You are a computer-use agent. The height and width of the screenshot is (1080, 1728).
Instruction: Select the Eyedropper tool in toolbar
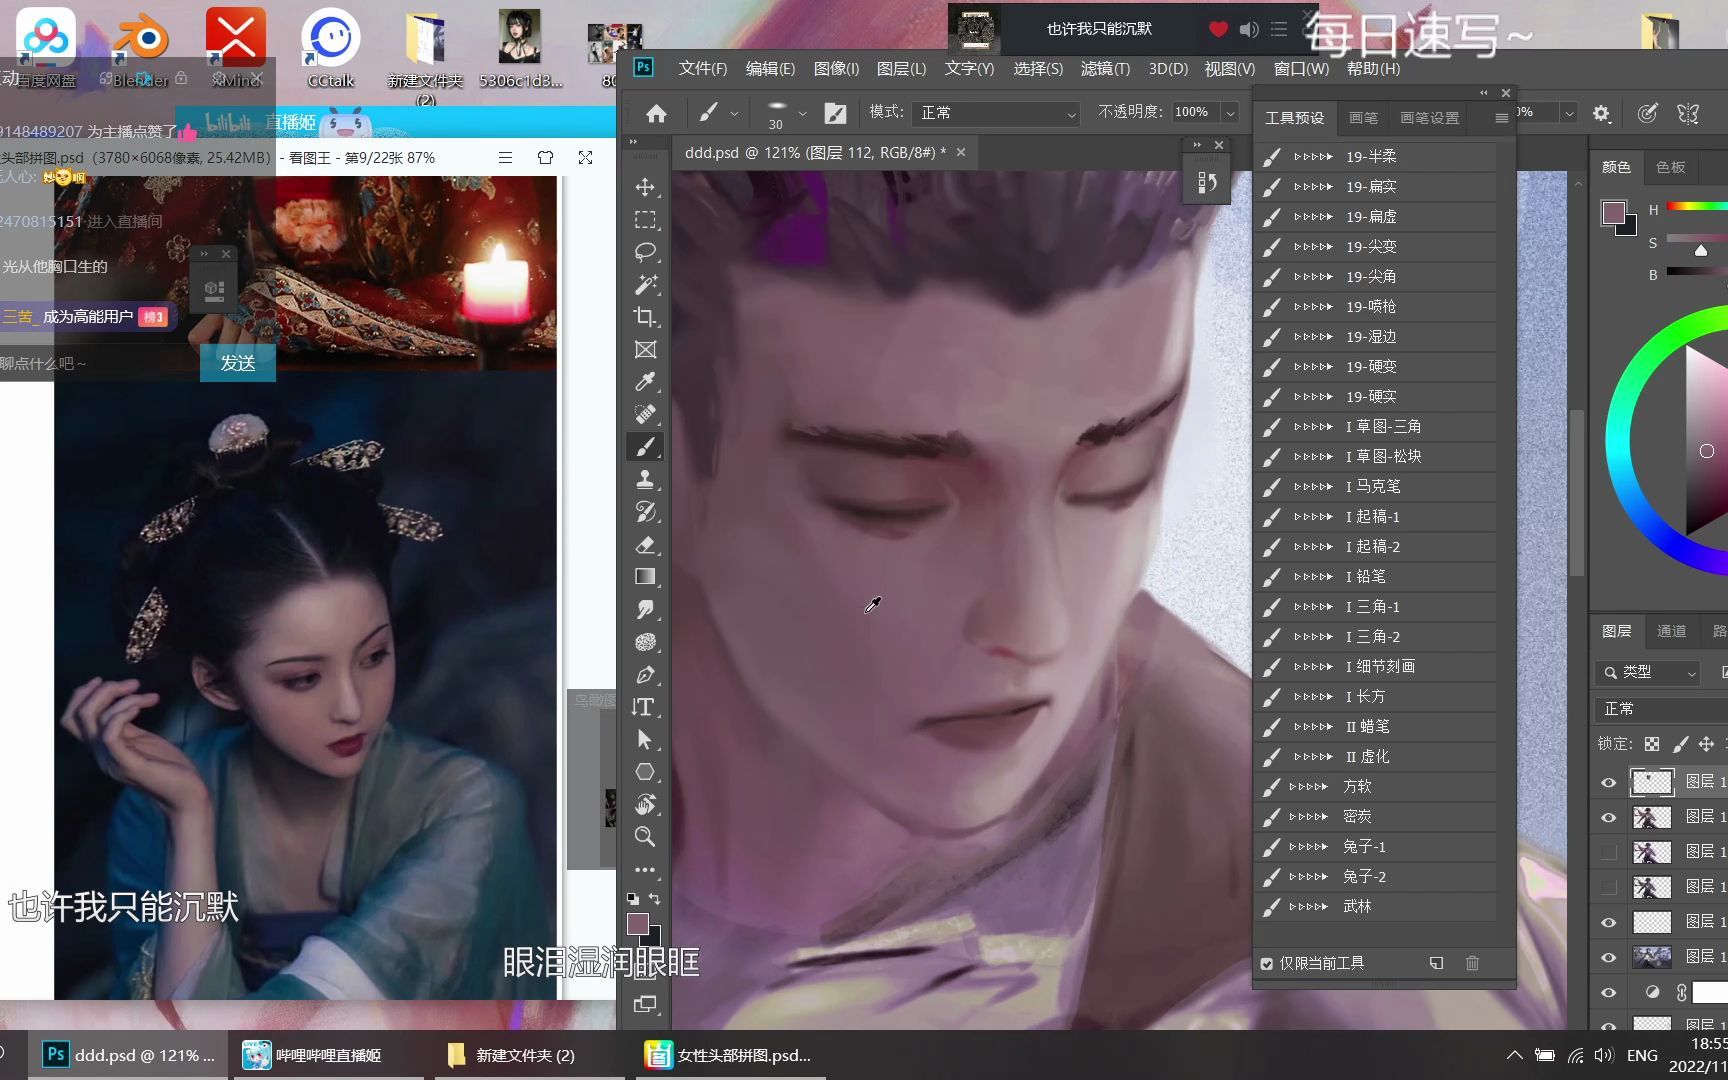pyautogui.click(x=645, y=382)
